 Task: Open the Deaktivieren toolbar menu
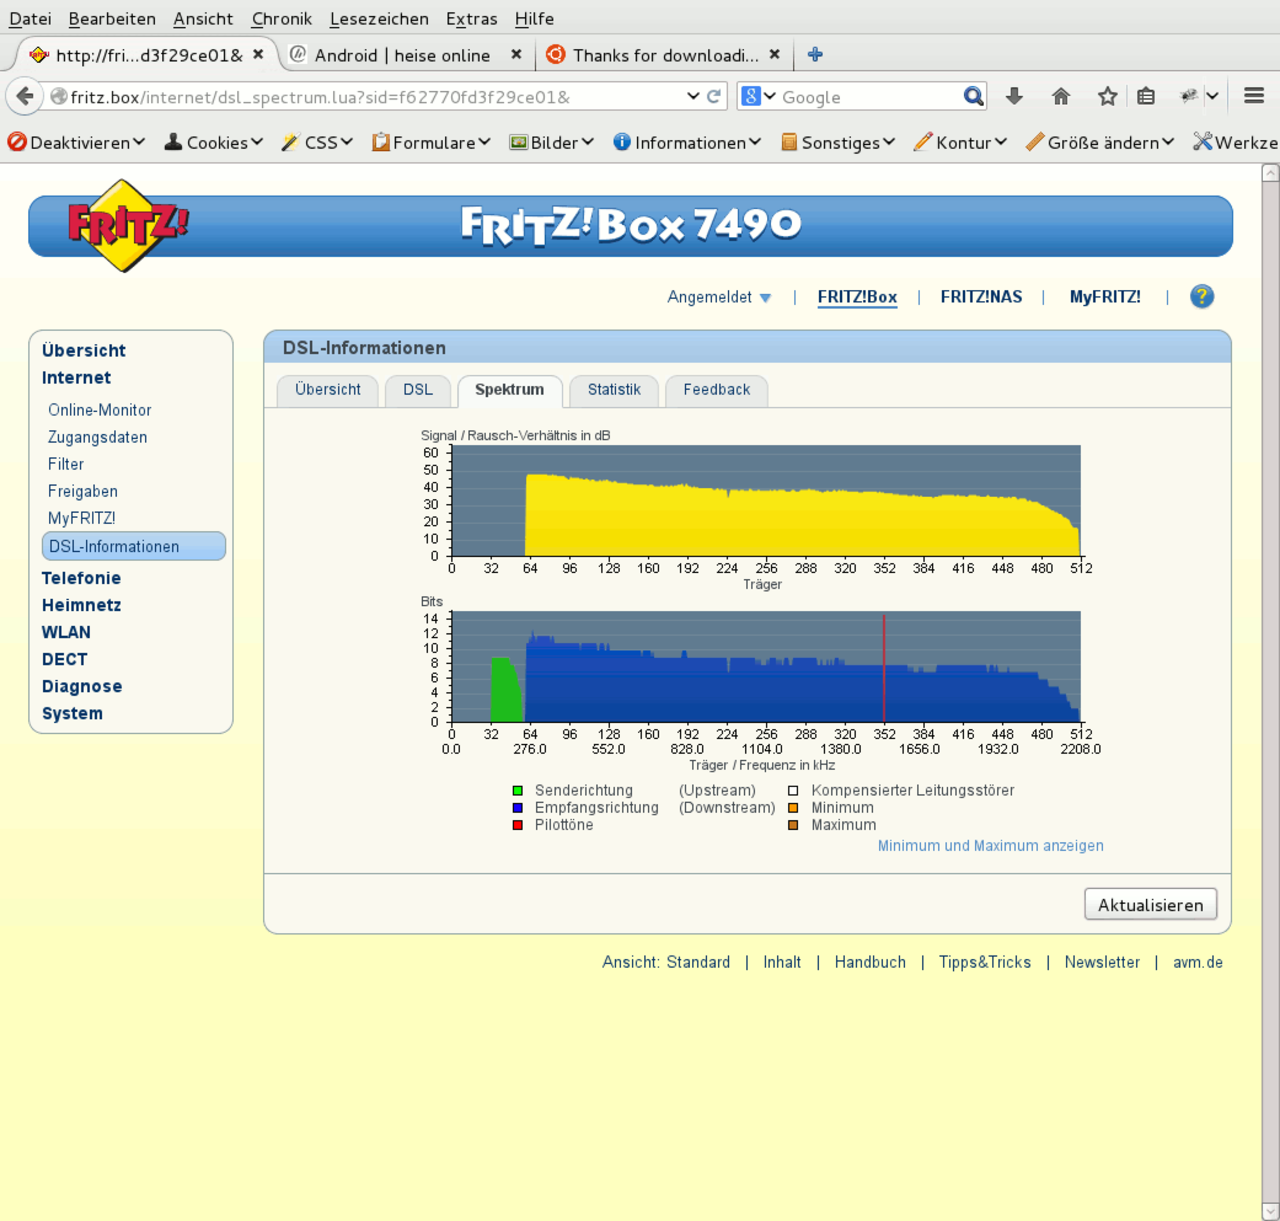point(76,142)
